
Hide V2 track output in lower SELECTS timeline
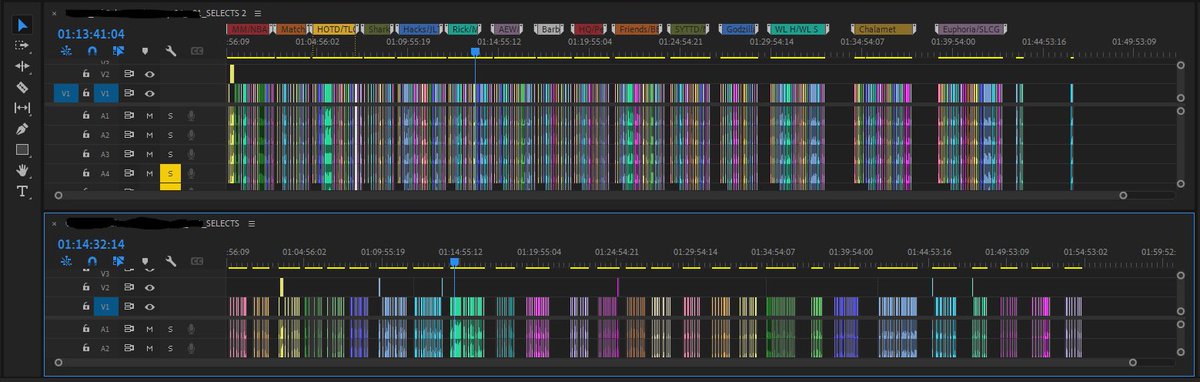click(x=150, y=287)
